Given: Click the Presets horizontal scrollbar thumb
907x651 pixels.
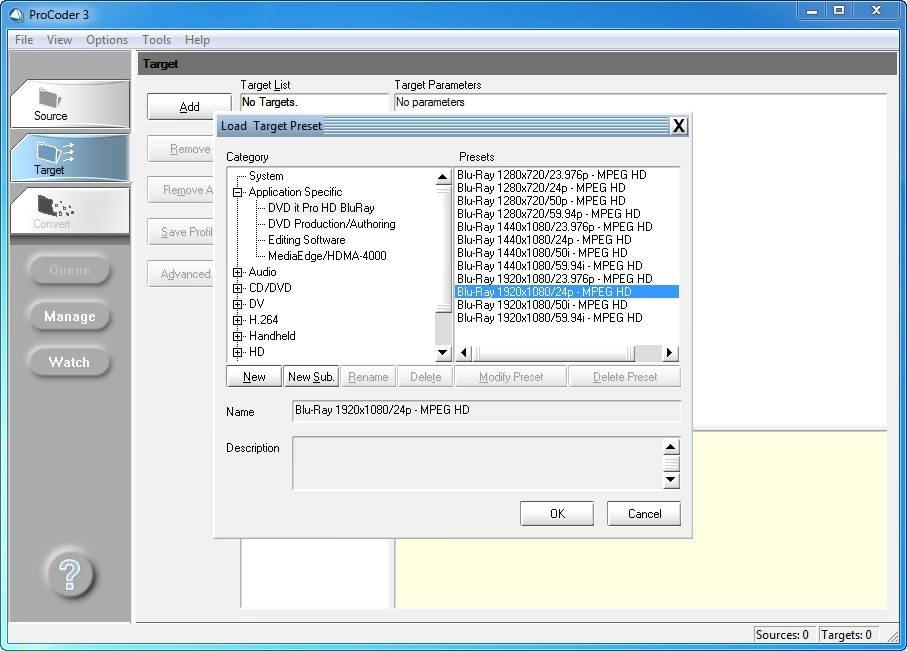Looking at the screenshot, I should pos(554,352).
